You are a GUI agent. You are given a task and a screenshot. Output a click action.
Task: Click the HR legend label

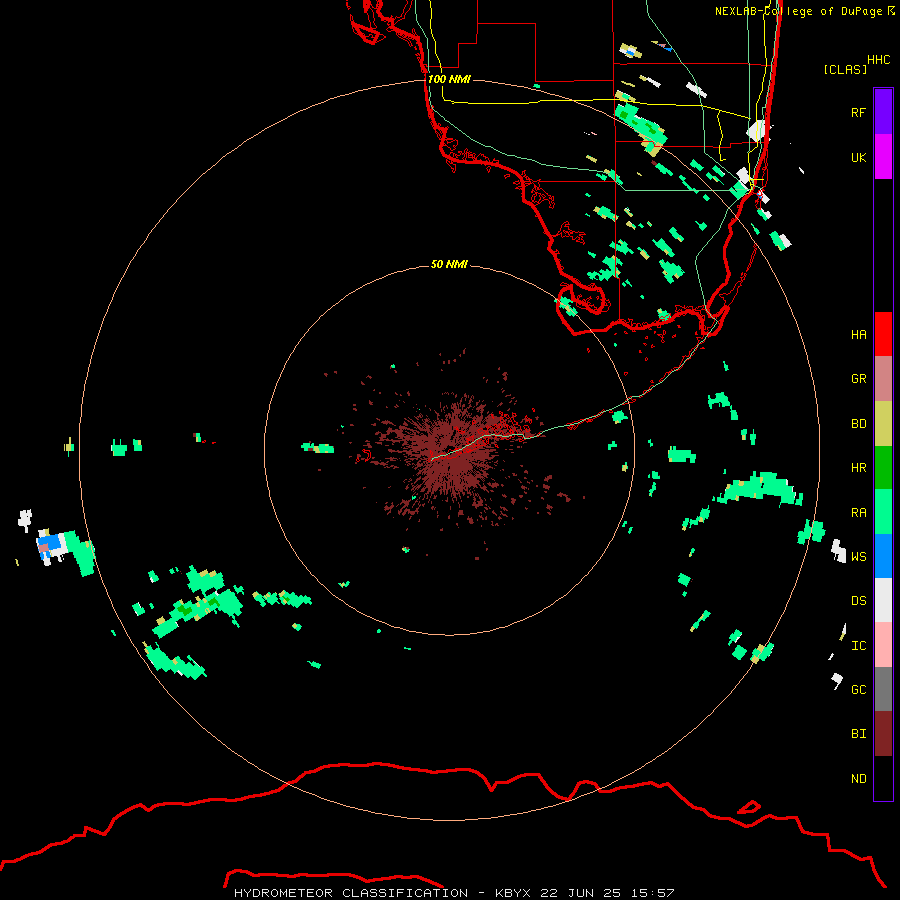tap(858, 468)
